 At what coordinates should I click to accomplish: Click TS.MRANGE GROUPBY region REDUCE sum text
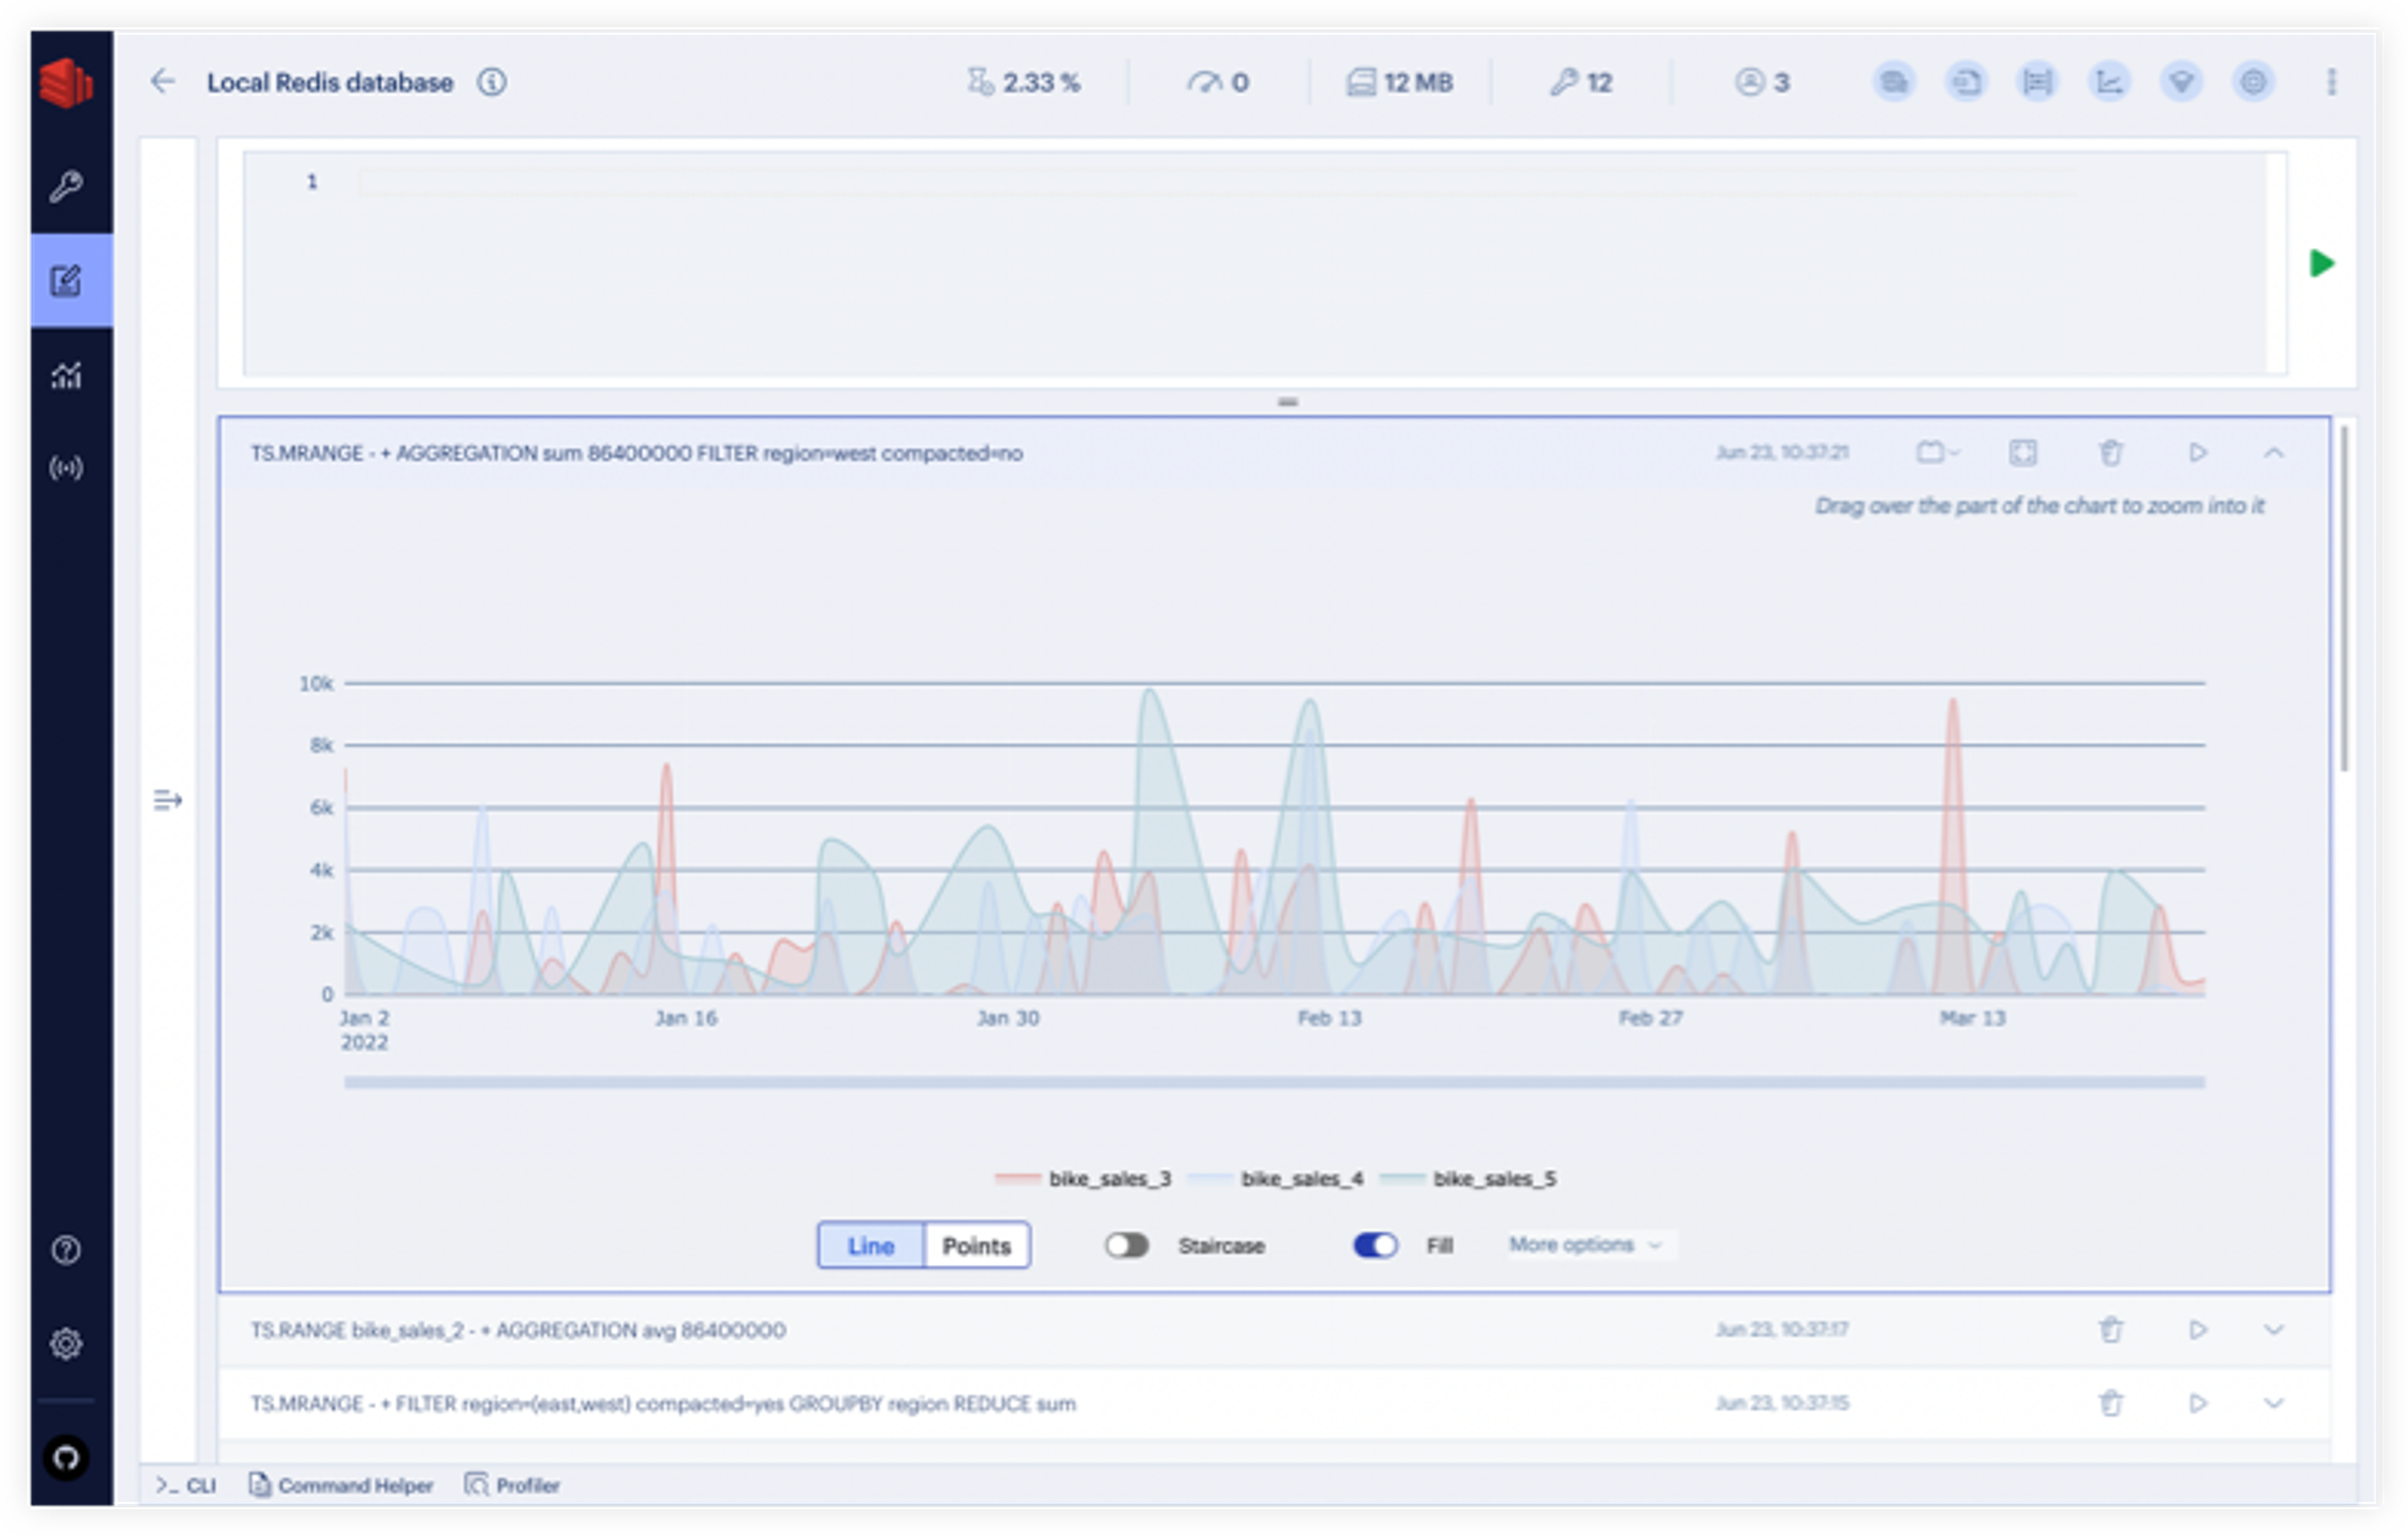click(x=663, y=1404)
